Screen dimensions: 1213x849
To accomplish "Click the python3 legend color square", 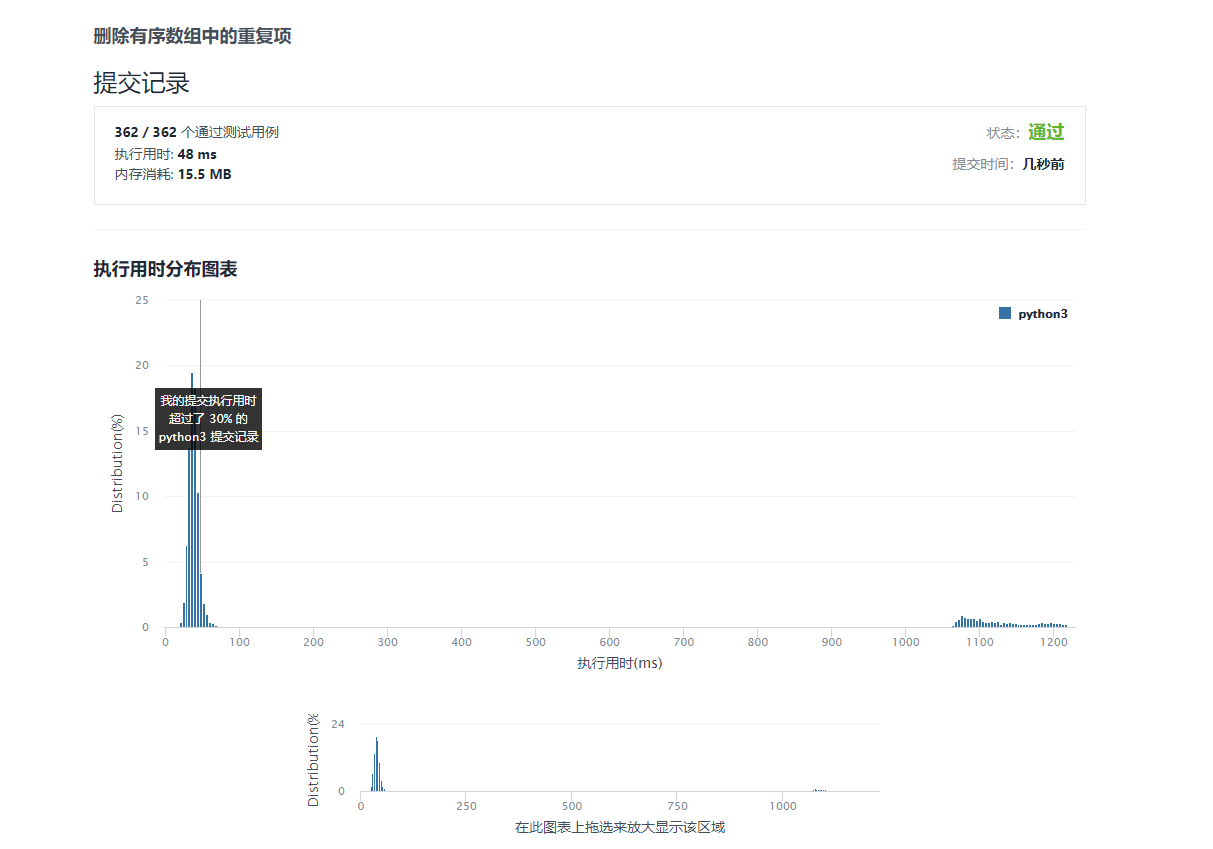I will pos(1005,313).
